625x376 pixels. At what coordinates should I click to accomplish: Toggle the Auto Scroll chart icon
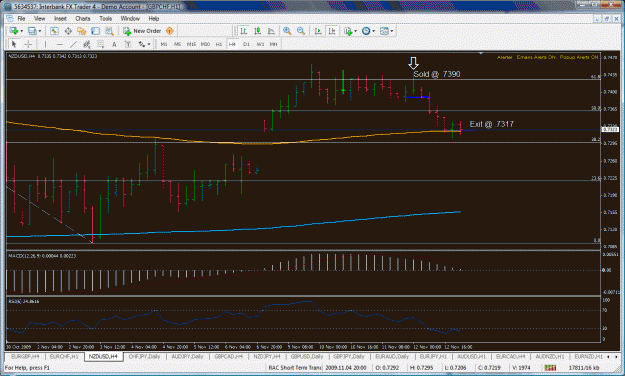coord(318,31)
